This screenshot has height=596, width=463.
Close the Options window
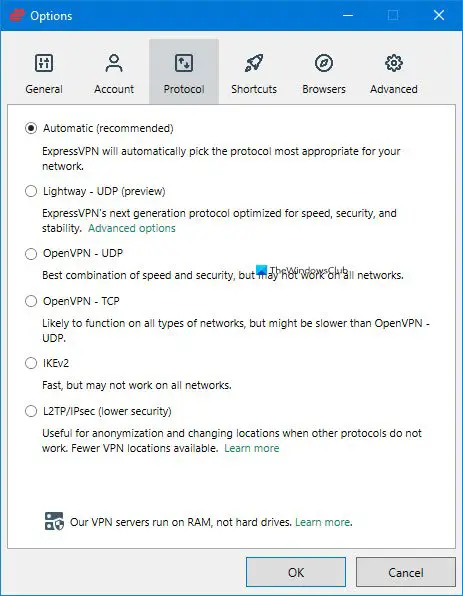(x=439, y=15)
